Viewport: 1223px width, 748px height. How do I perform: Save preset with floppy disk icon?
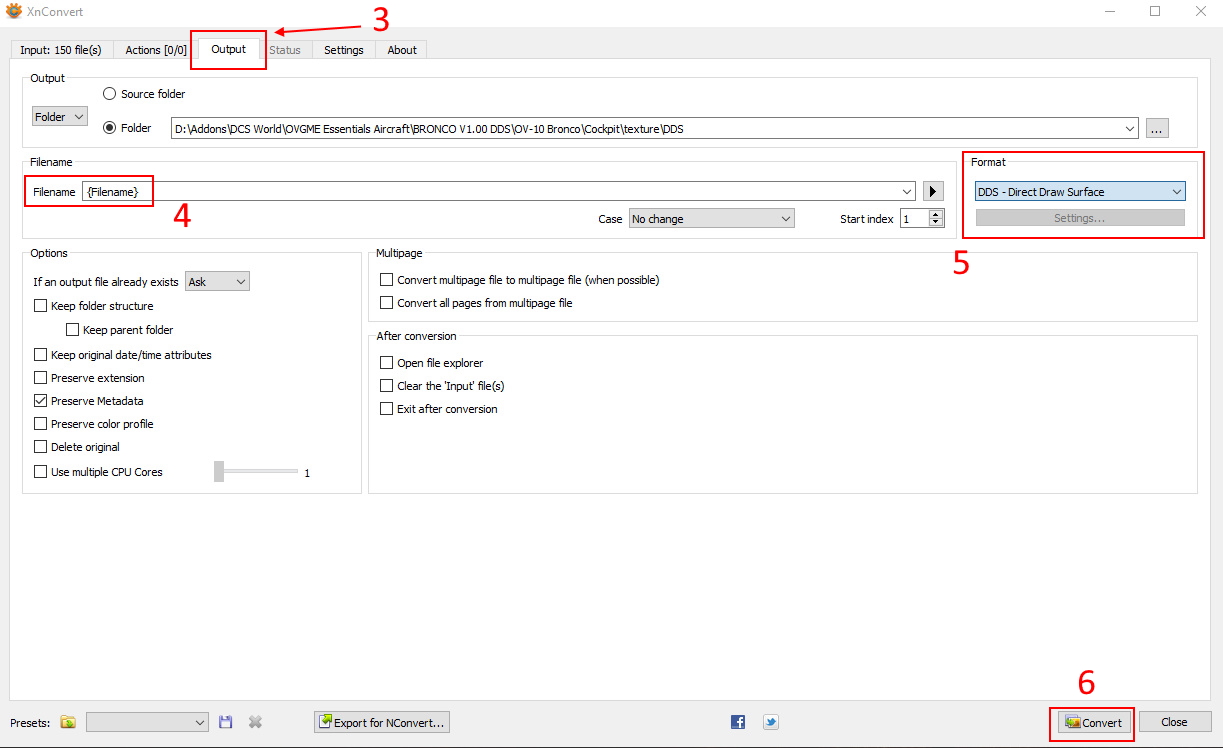[225, 722]
